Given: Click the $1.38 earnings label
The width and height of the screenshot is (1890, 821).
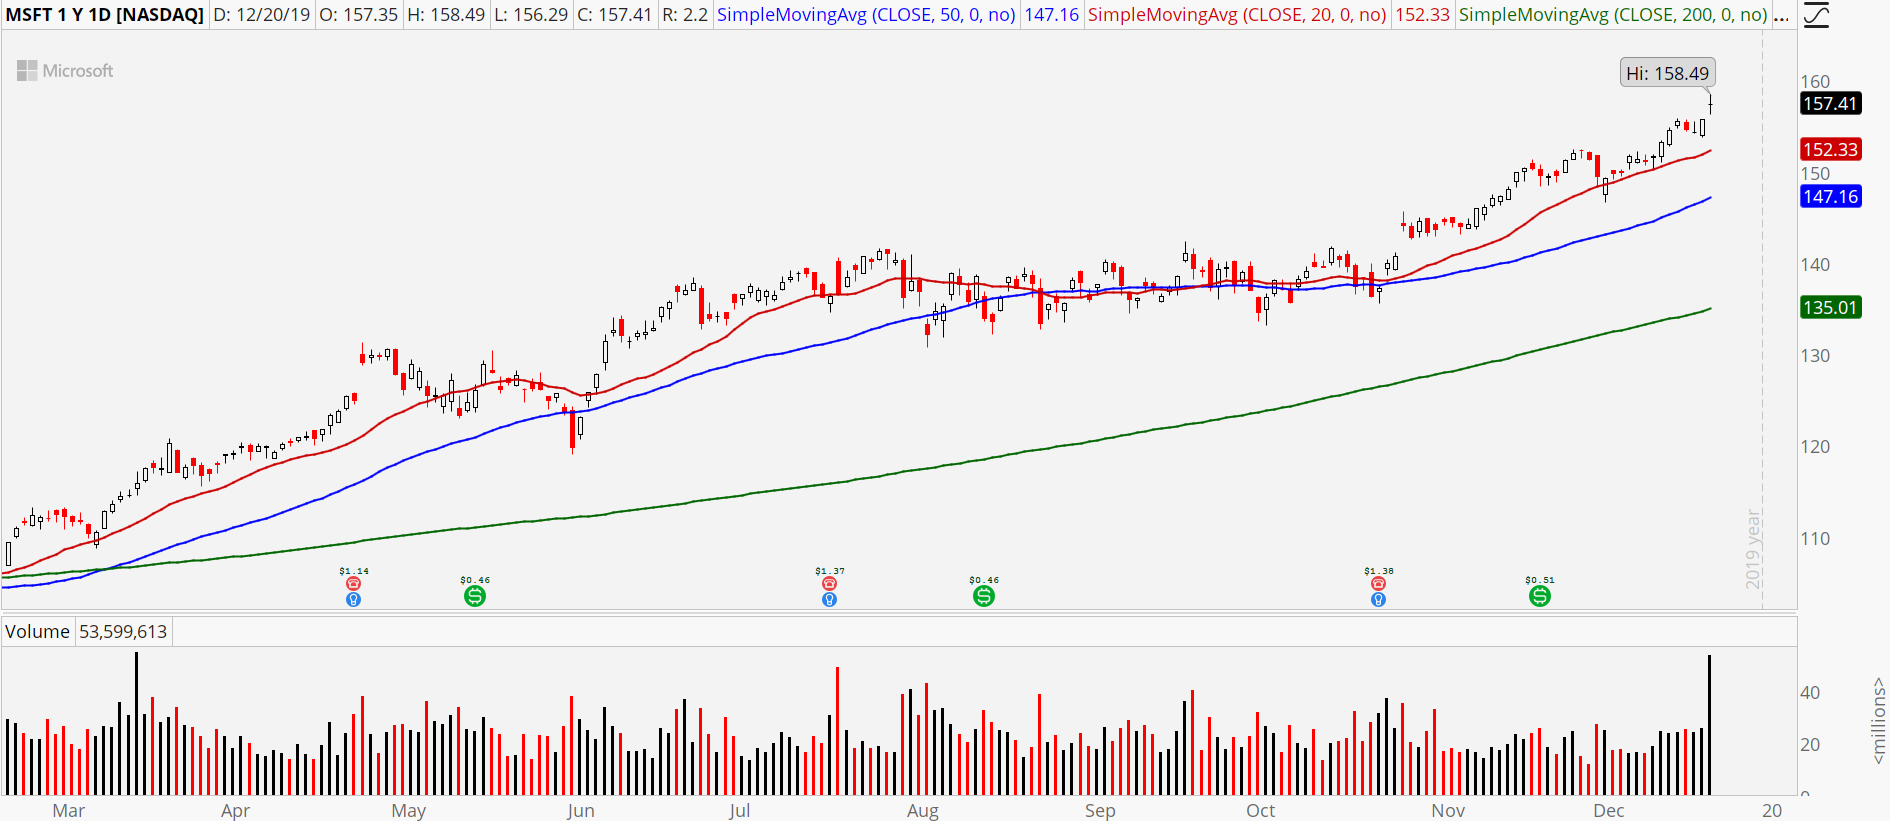Looking at the screenshot, I should [1379, 571].
